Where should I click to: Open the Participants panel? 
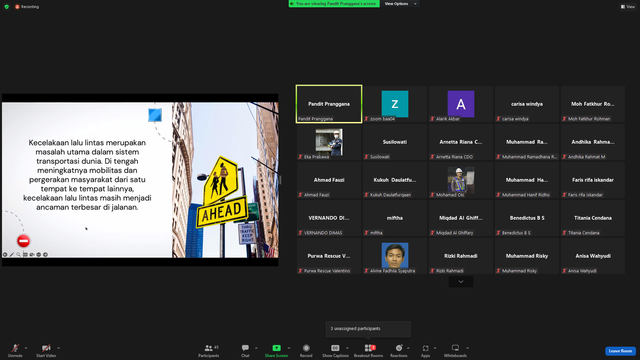(x=209, y=350)
